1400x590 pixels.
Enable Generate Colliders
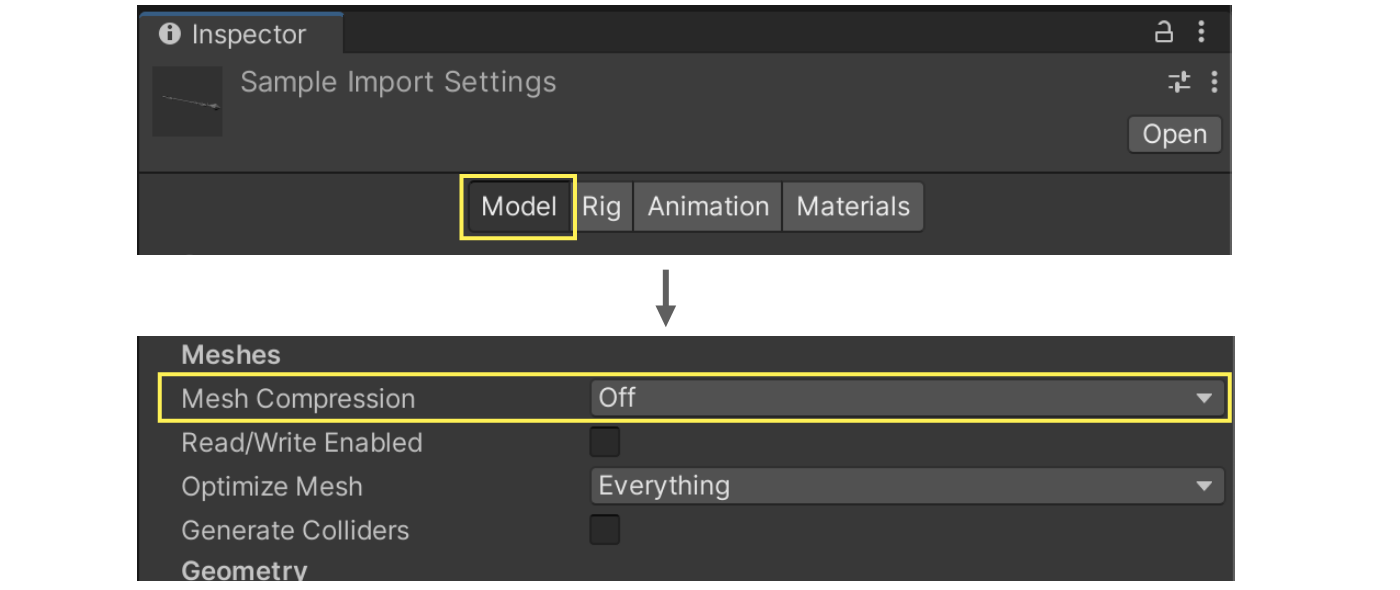click(x=603, y=531)
